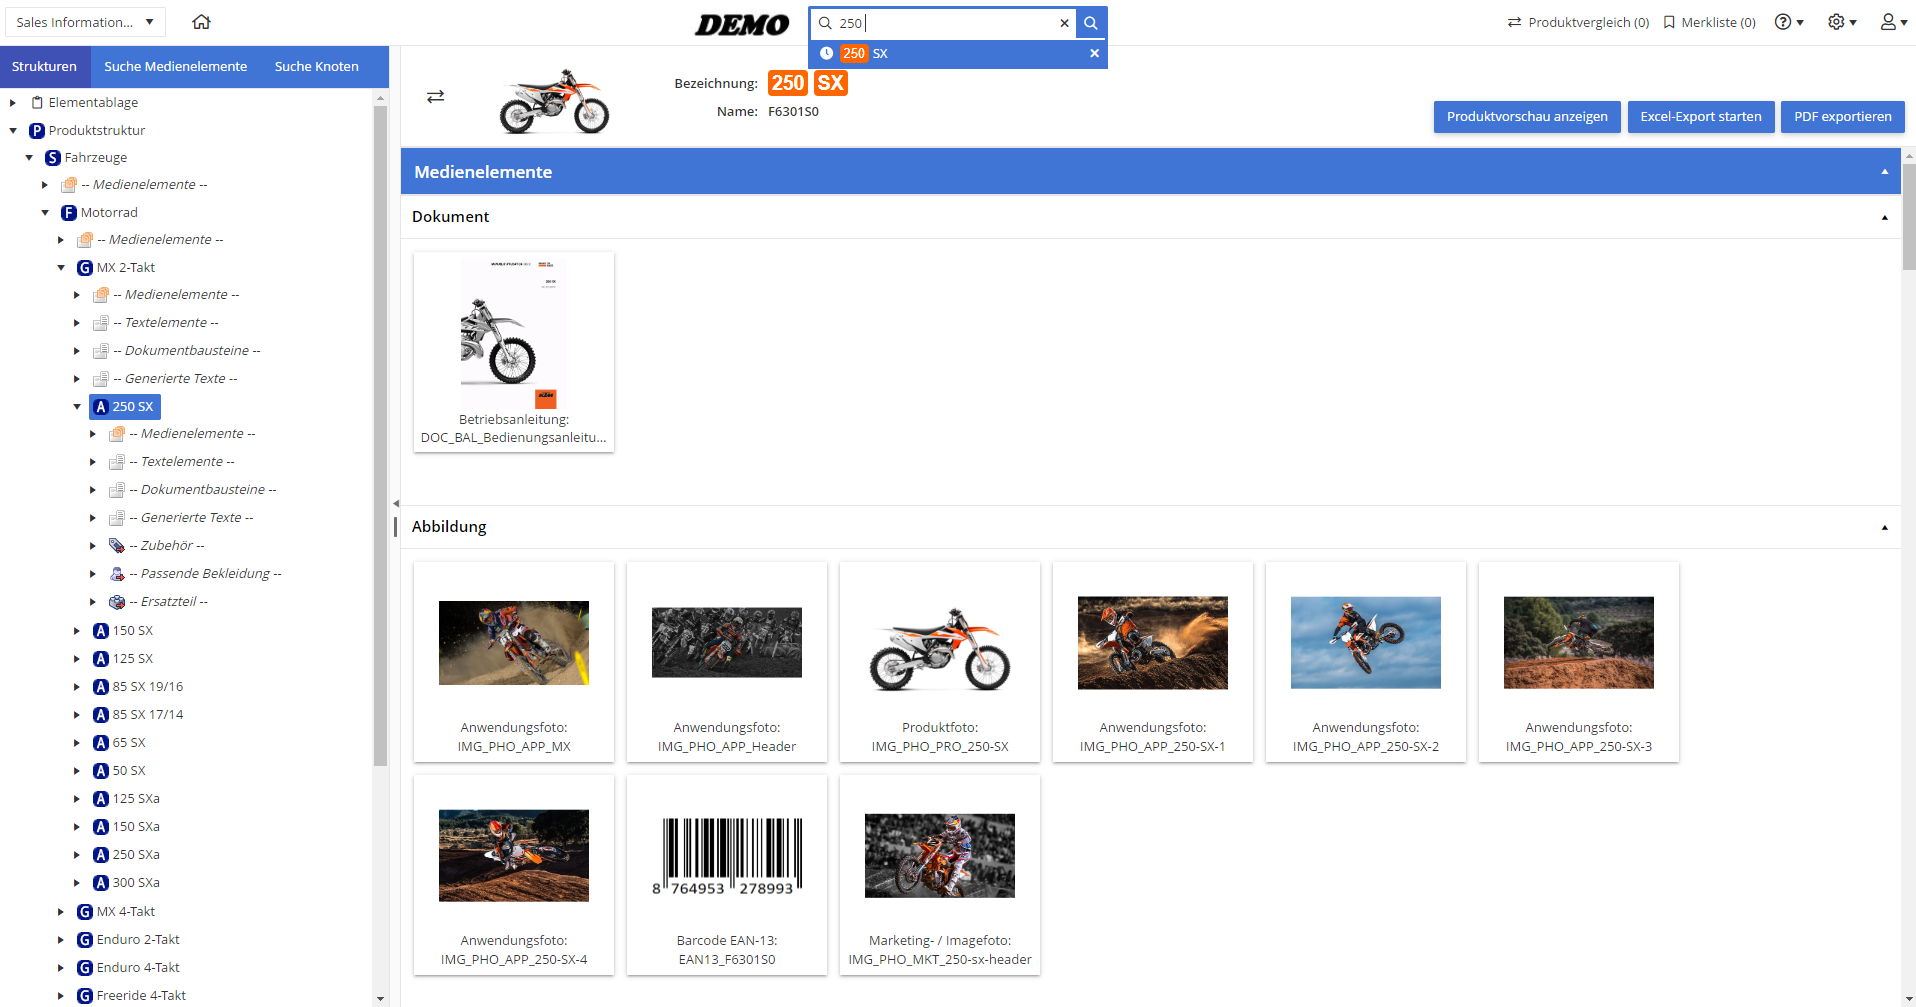Open the user account menu
Screen dimensions: 1916x1007
click(1893, 22)
